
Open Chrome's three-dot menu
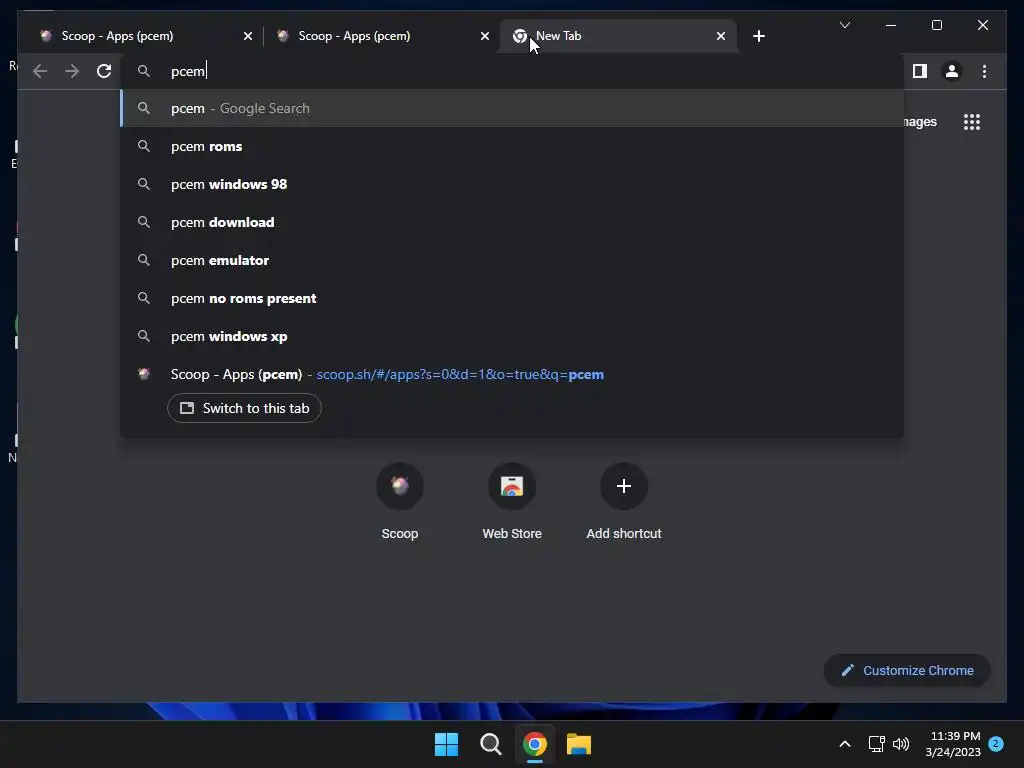tap(984, 71)
